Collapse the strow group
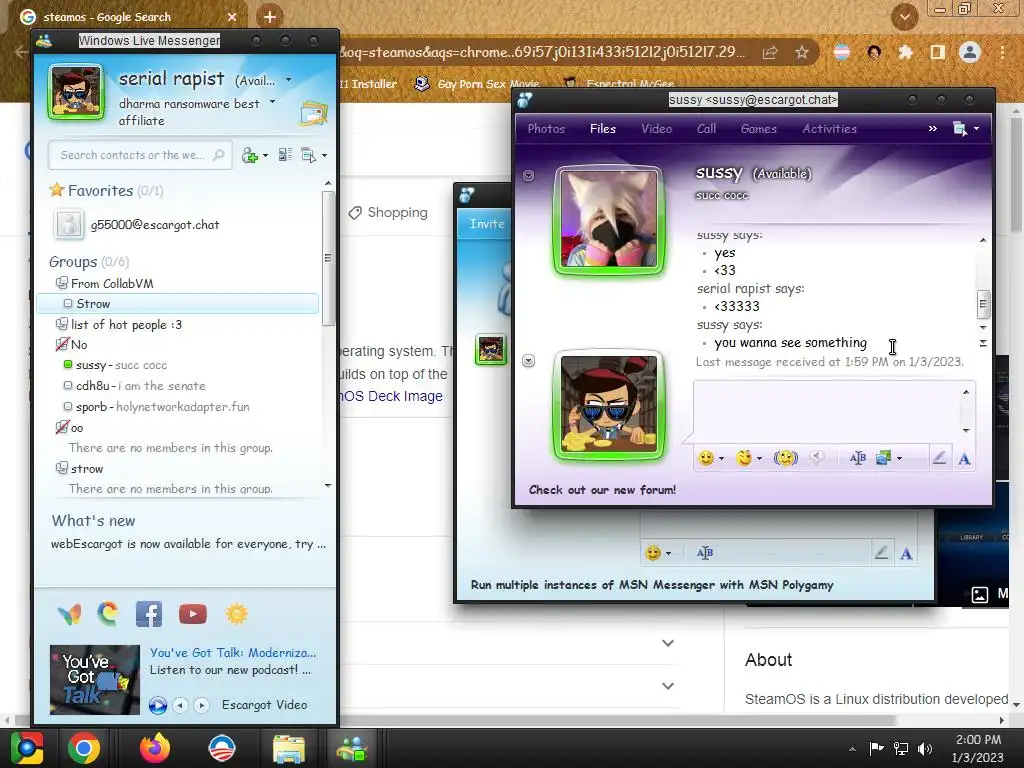Viewport: 1024px width, 768px height. point(61,468)
